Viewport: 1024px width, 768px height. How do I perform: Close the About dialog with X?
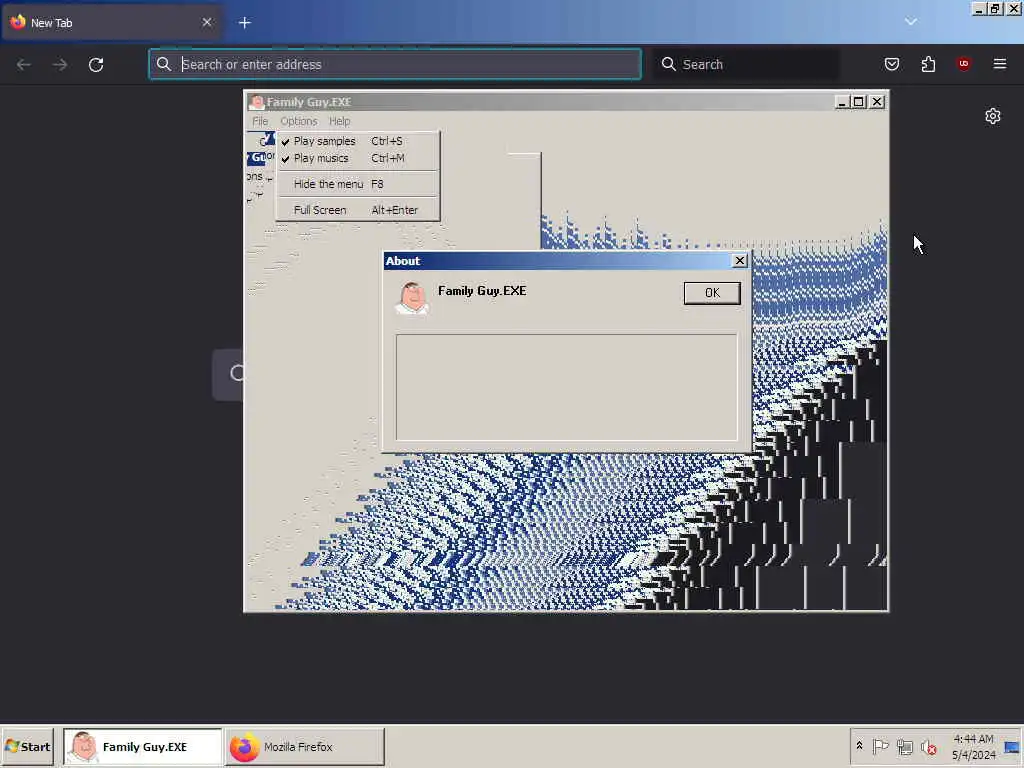739,261
